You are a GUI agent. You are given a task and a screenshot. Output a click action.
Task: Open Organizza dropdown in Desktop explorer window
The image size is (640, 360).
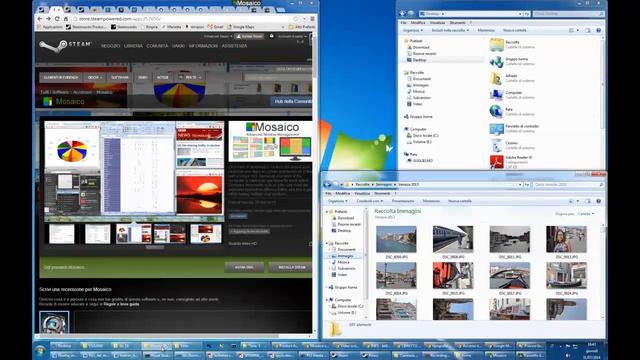tap(413, 30)
